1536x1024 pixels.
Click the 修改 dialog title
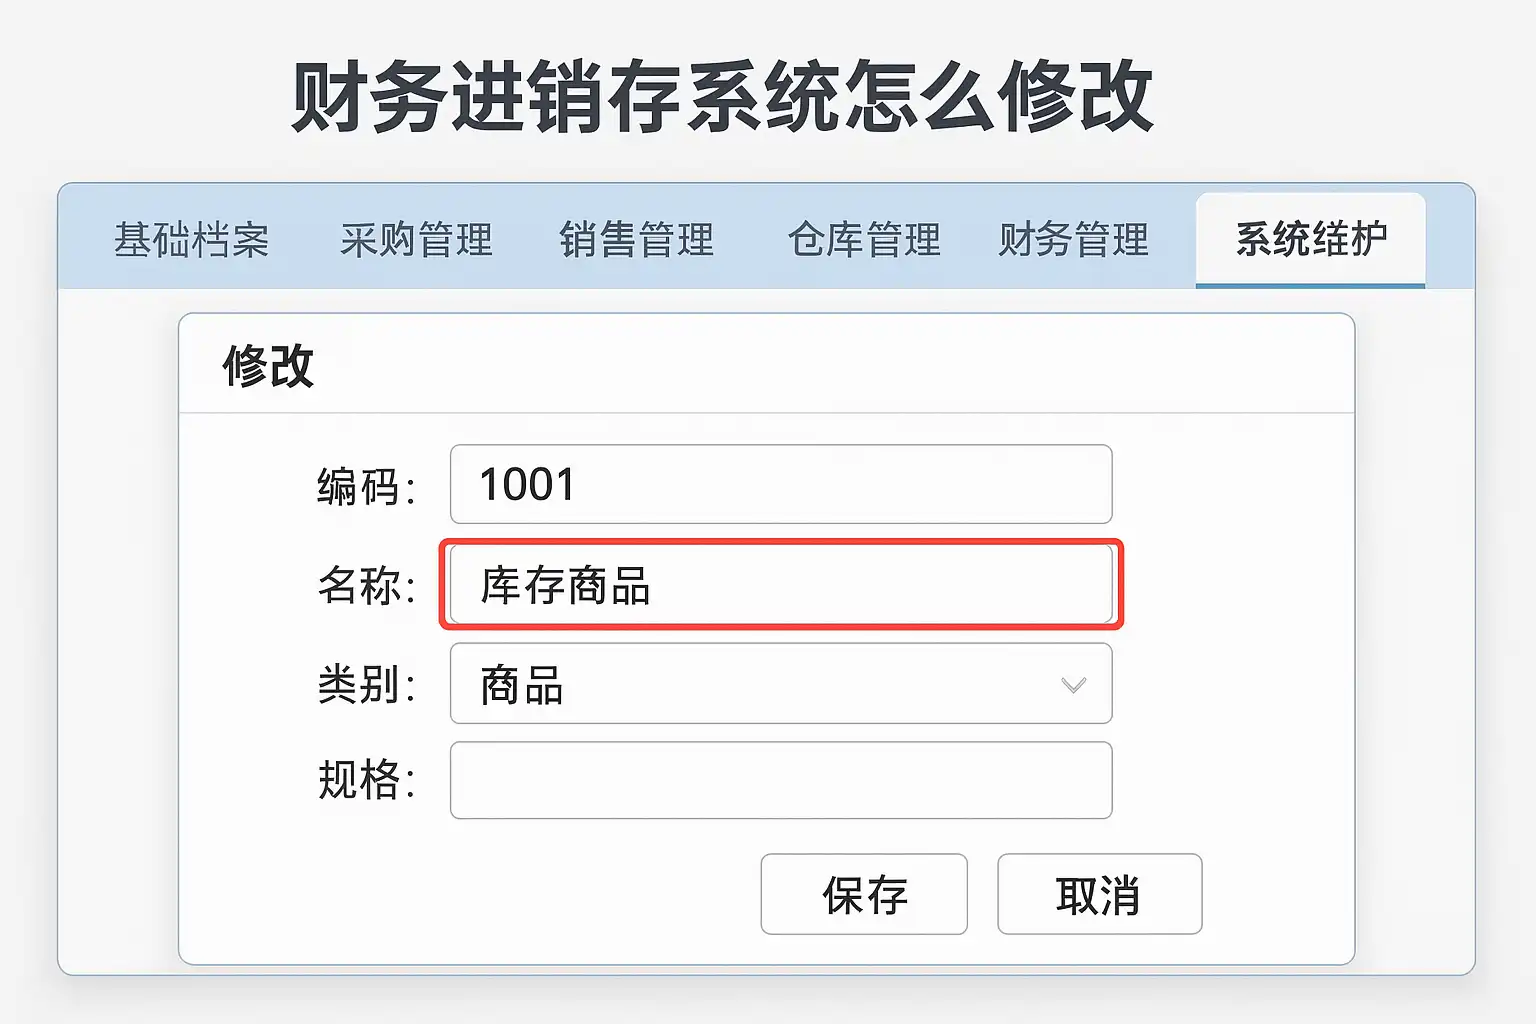point(268,365)
